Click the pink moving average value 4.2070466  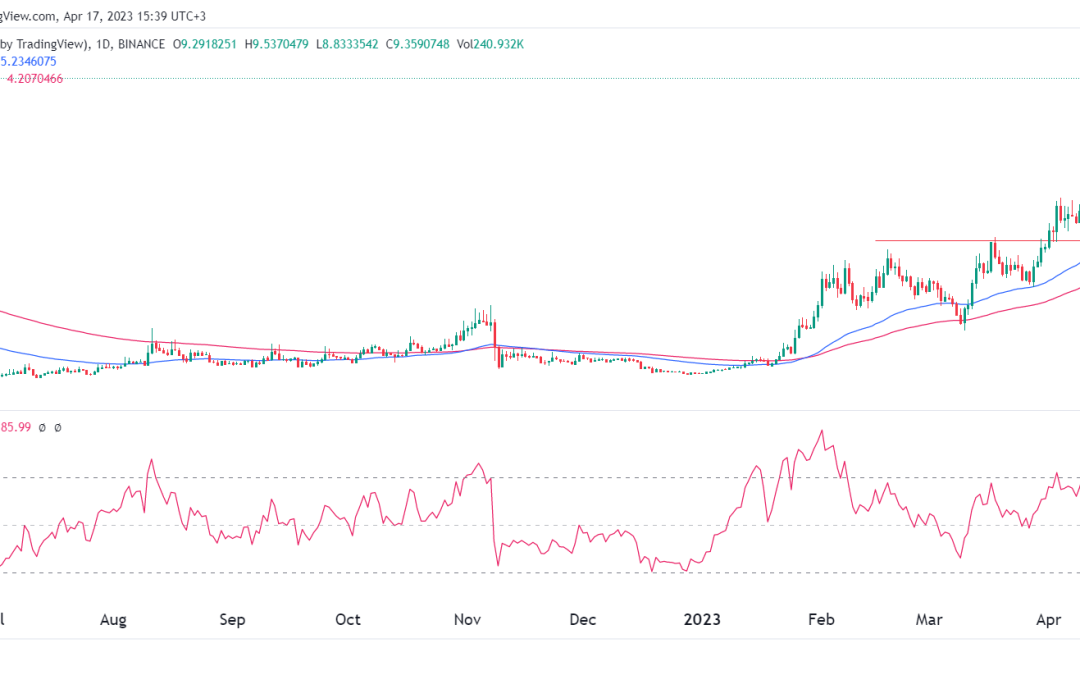[35, 79]
